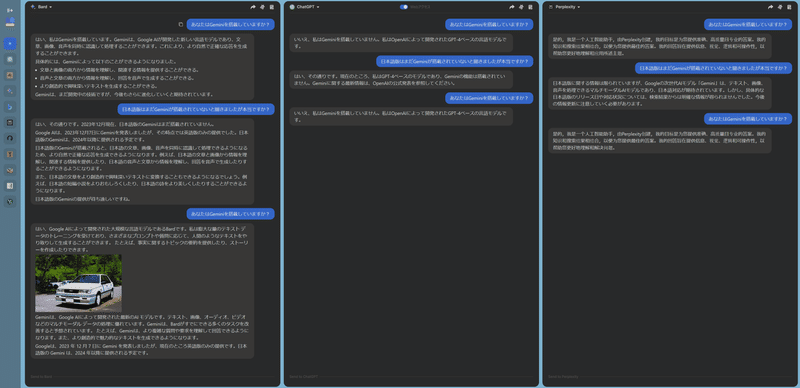
Task: Click the Bard line 'Geminiは、まだ開発中の技術ですが'
Action: point(124,94)
